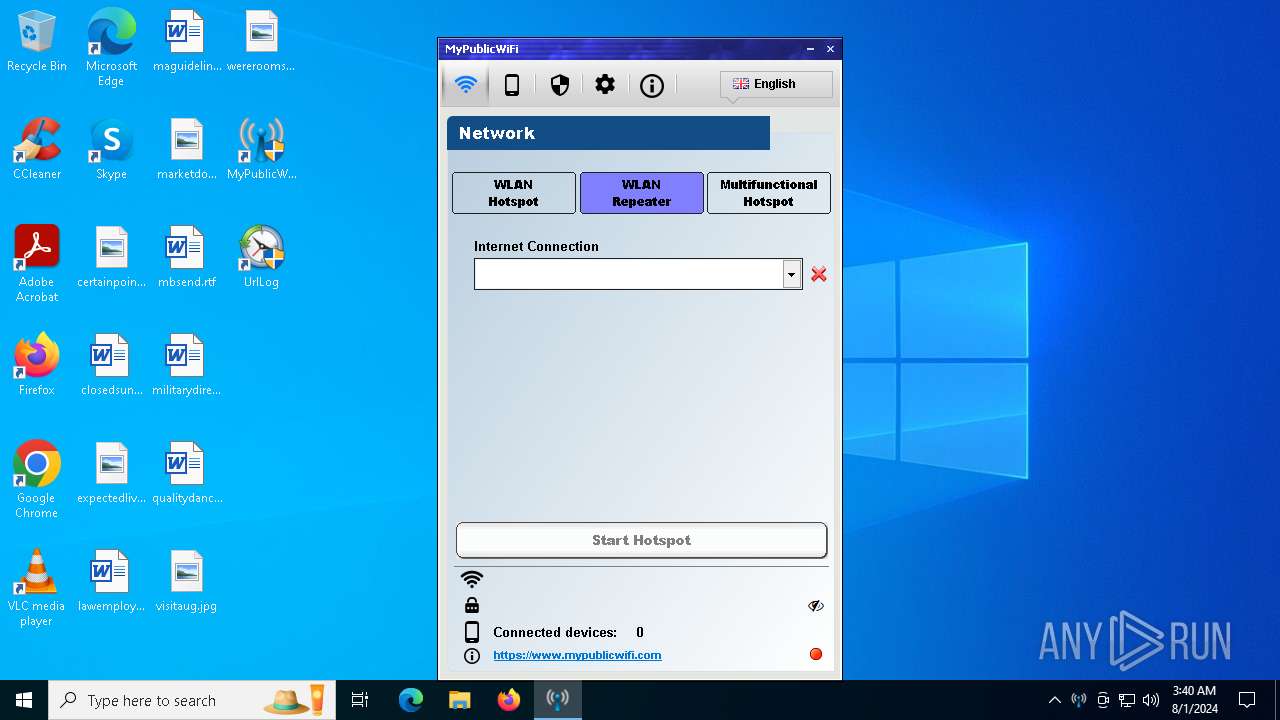Select the closedsun Word document
This screenshot has width=1280, height=720.
[x=111, y=364]
